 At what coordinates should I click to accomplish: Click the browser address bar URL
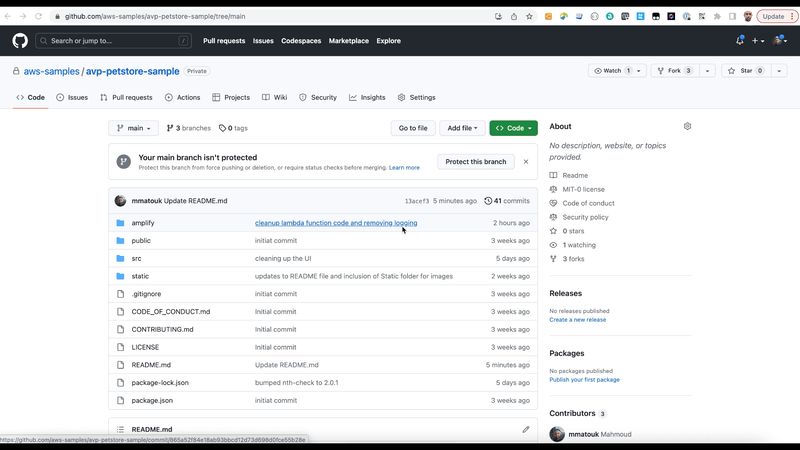155,16
